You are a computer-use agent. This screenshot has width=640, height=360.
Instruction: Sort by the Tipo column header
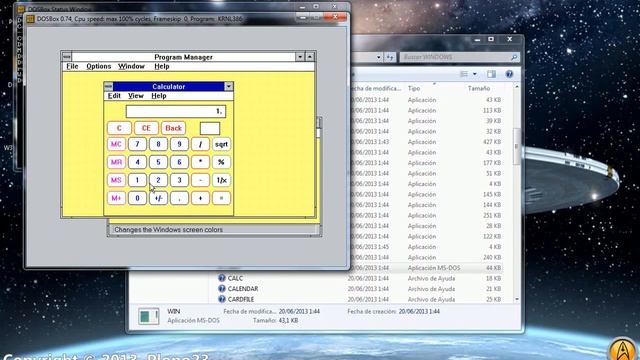click(x=414, y=88)
